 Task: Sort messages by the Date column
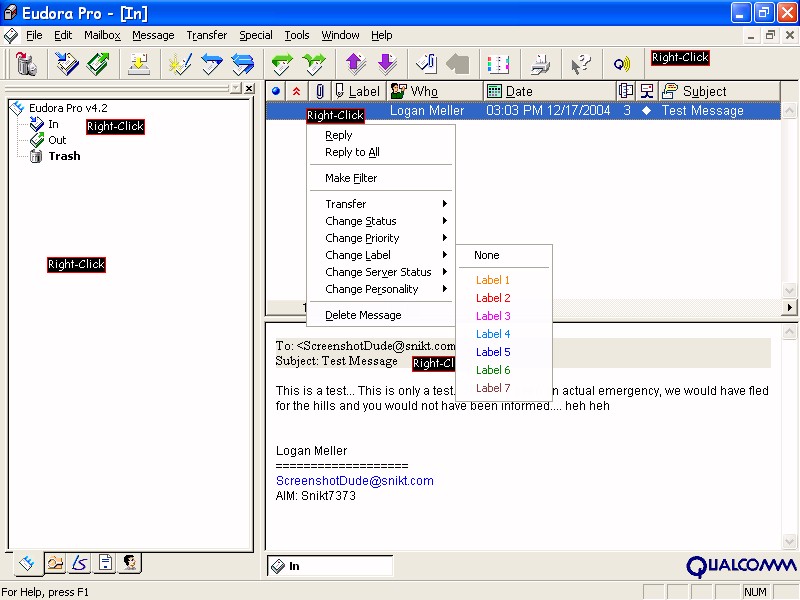pos(549,91)
